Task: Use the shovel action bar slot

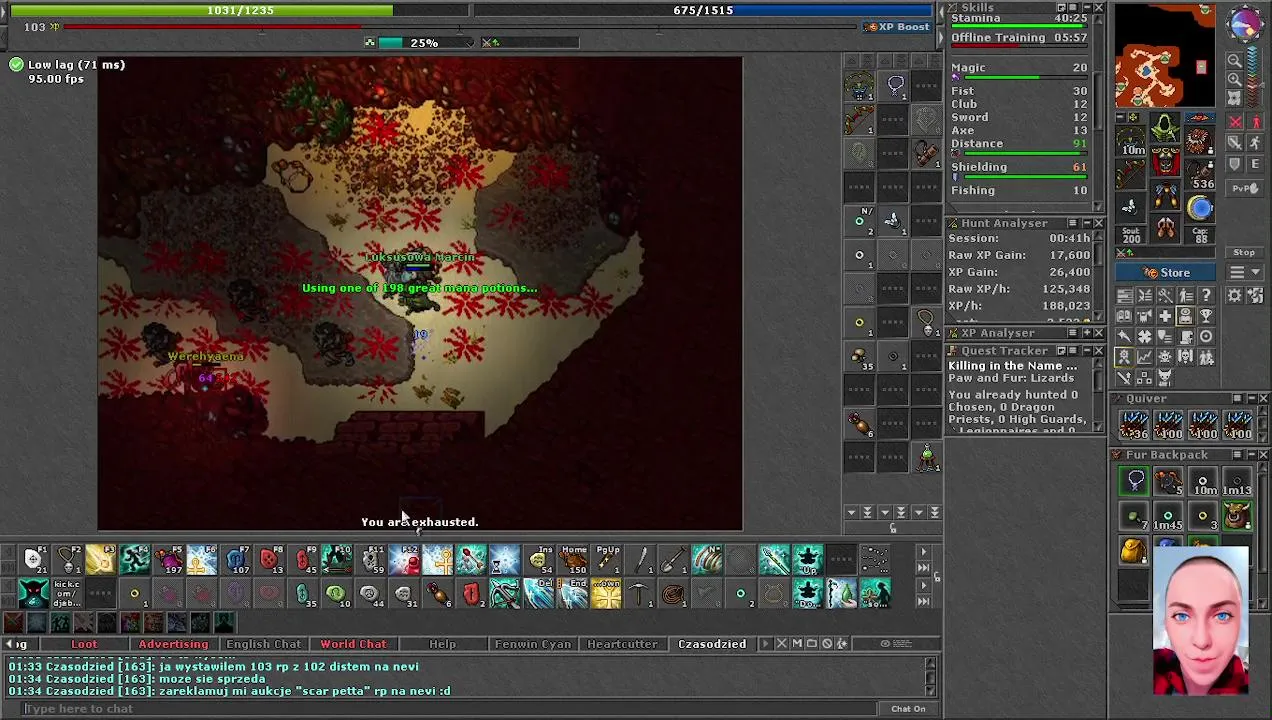Action: pyautogui.click(x=672, y=560)
